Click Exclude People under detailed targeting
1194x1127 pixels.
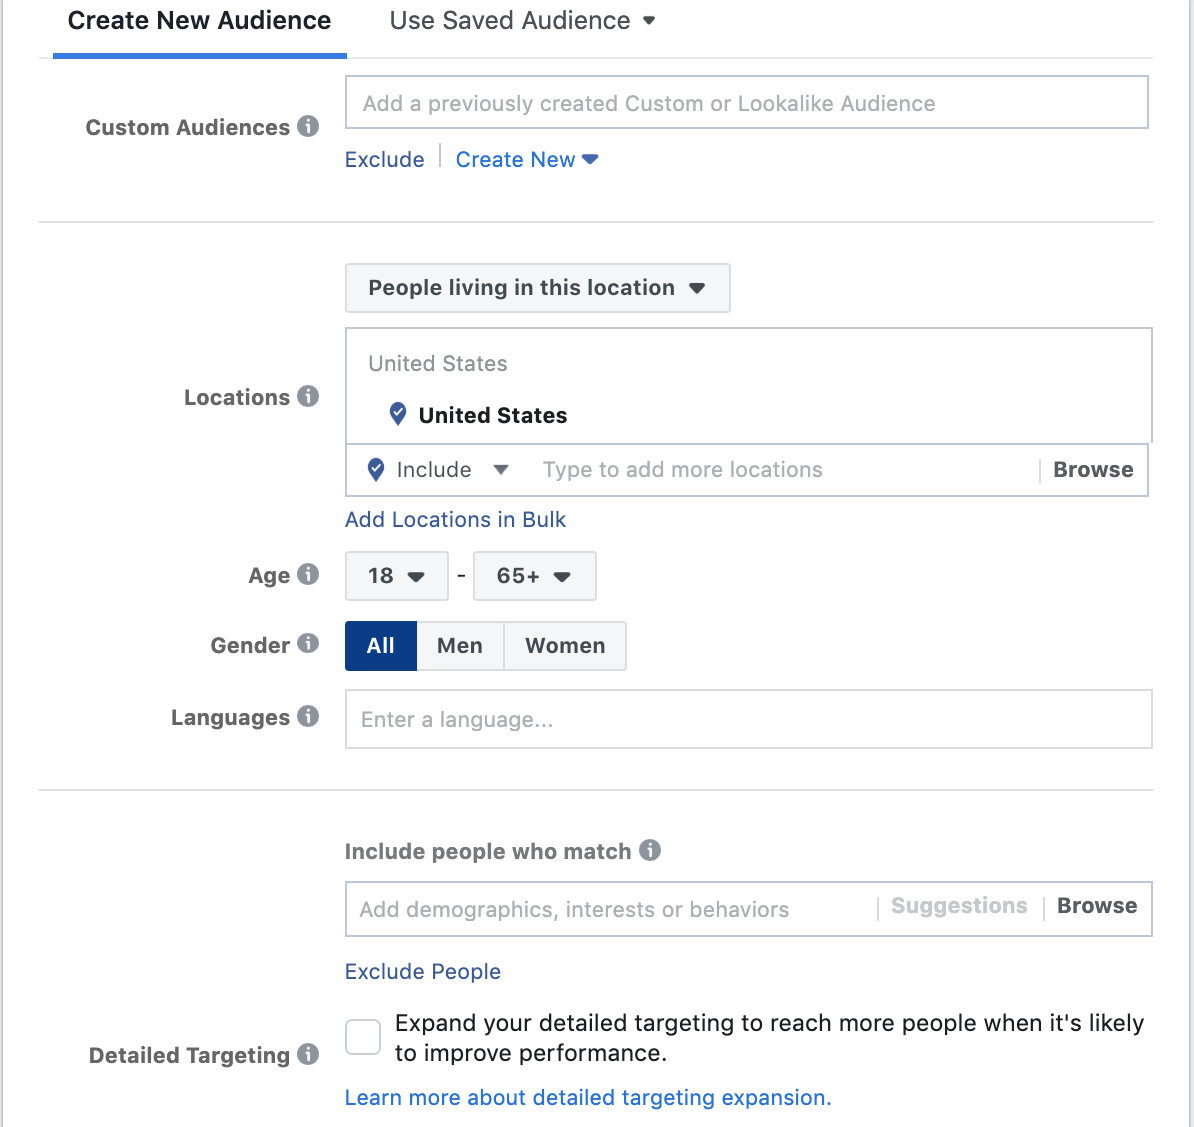click(x=422, y=971)
